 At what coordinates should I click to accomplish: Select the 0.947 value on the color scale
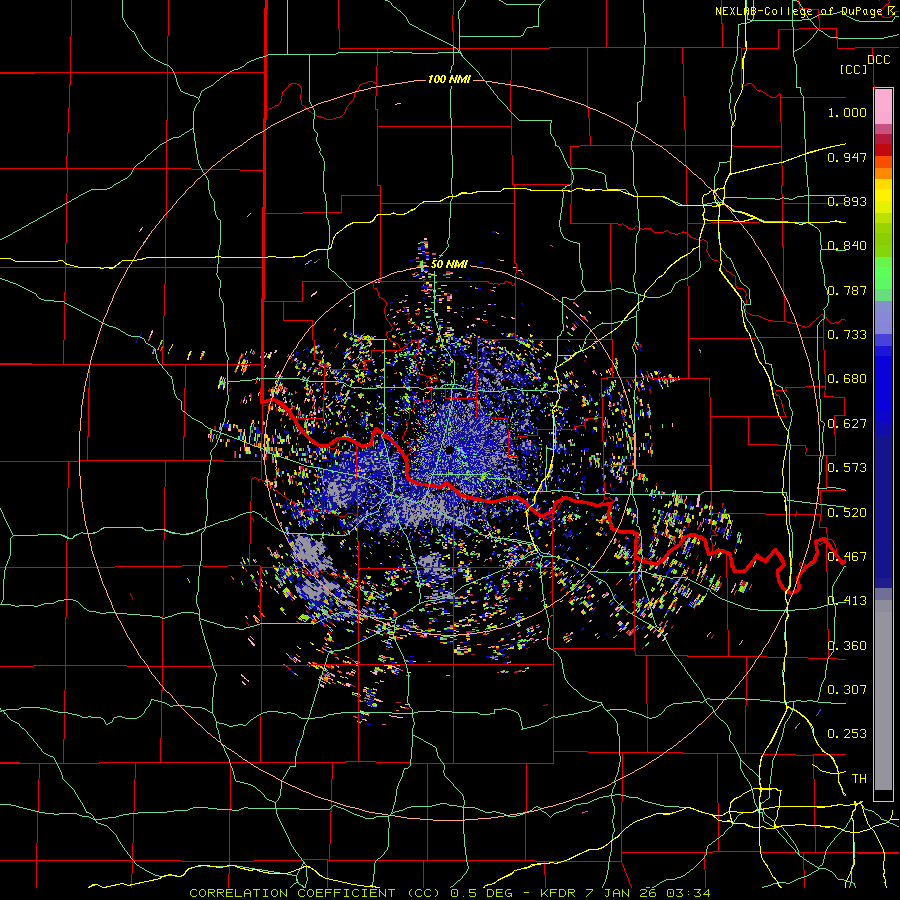coord(847,157)
